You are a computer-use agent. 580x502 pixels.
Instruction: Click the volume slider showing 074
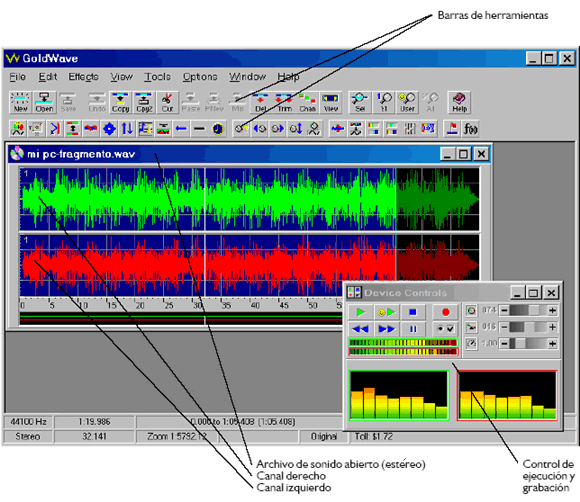click(528, 310)
